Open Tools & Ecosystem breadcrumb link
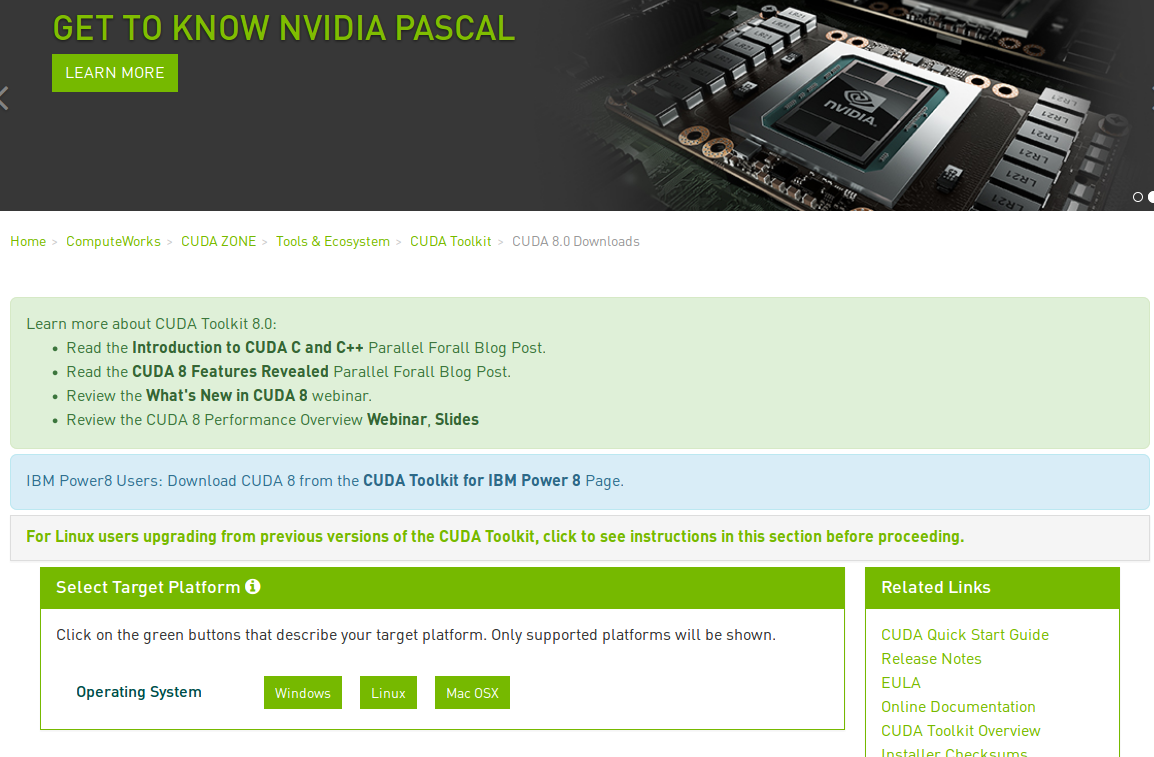Screen dimensions: 1154x757 click(x=333, y=241)
